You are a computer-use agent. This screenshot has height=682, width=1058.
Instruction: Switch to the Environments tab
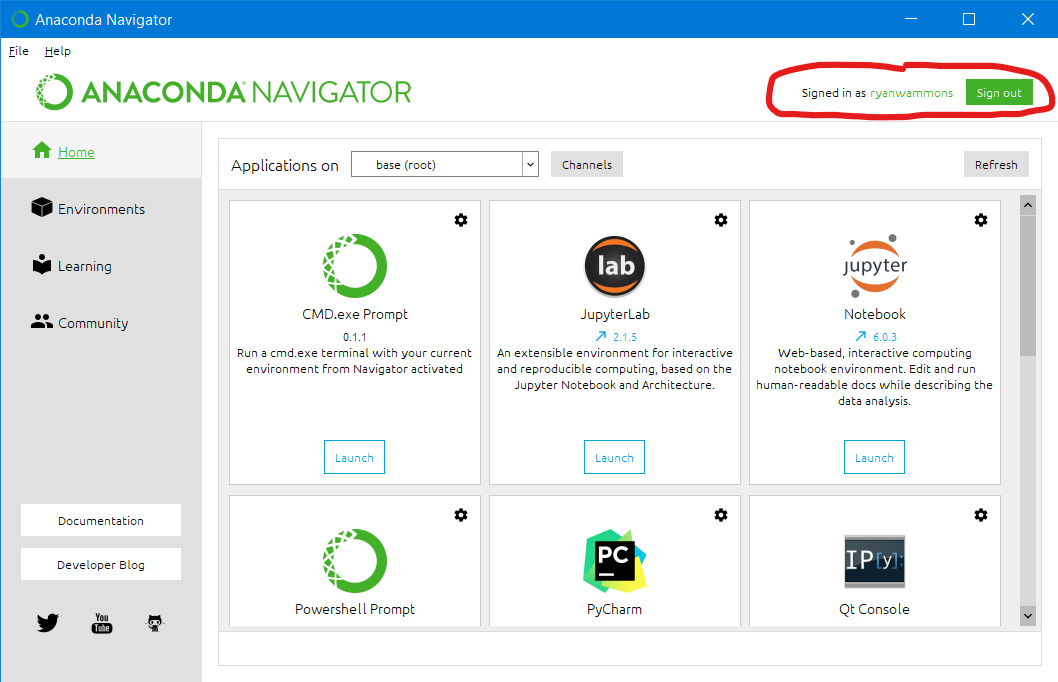coord(101,209)
